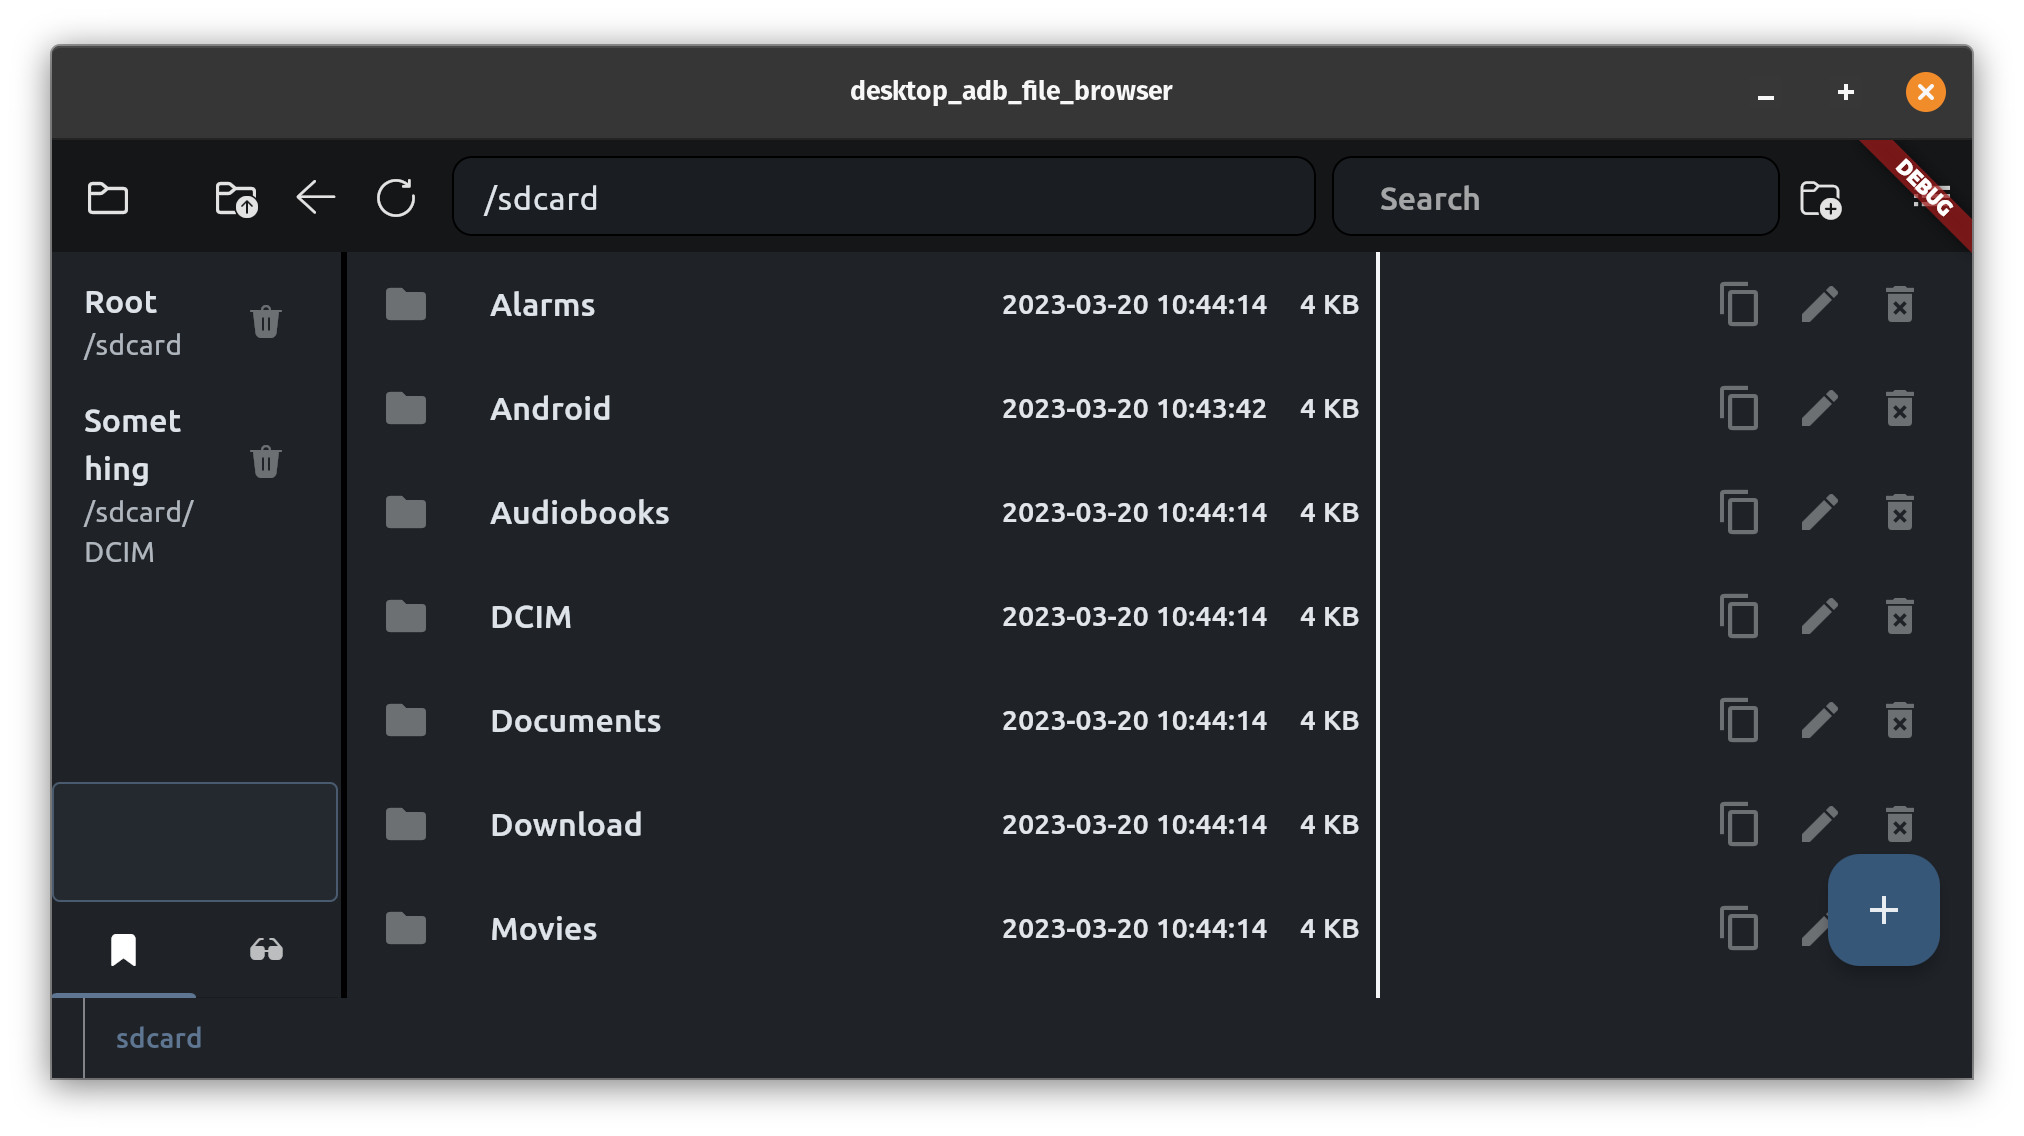Screen dimensions: 2024x1136
Task: Switch to the bookmarks tab
Action: pyautogui.click(x=124, y=949)
